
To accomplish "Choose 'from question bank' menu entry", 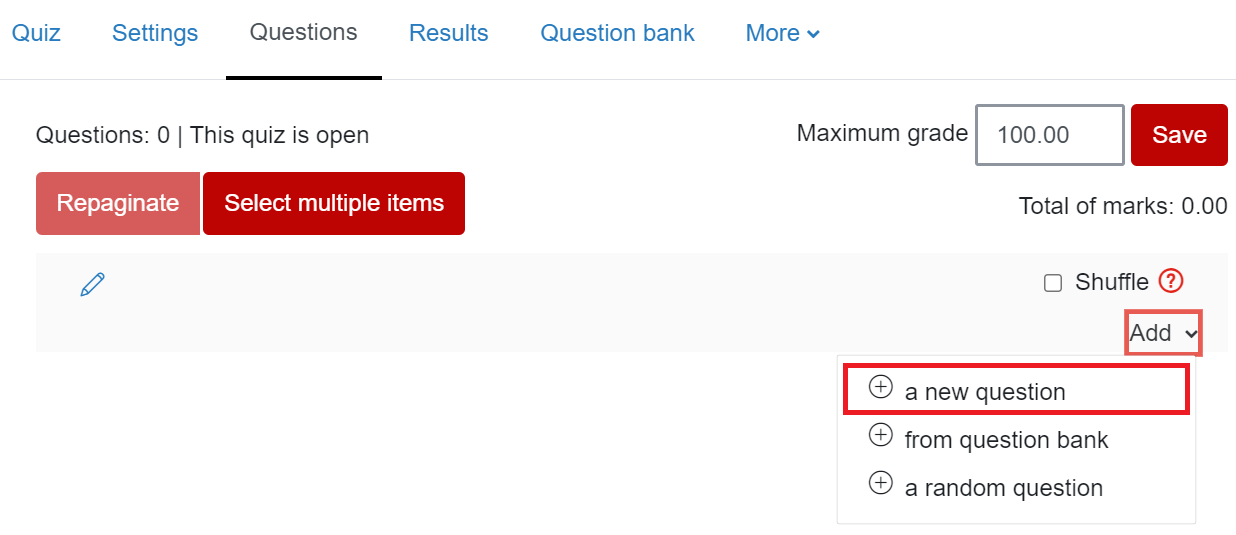I will click(x=1006, y=440).
